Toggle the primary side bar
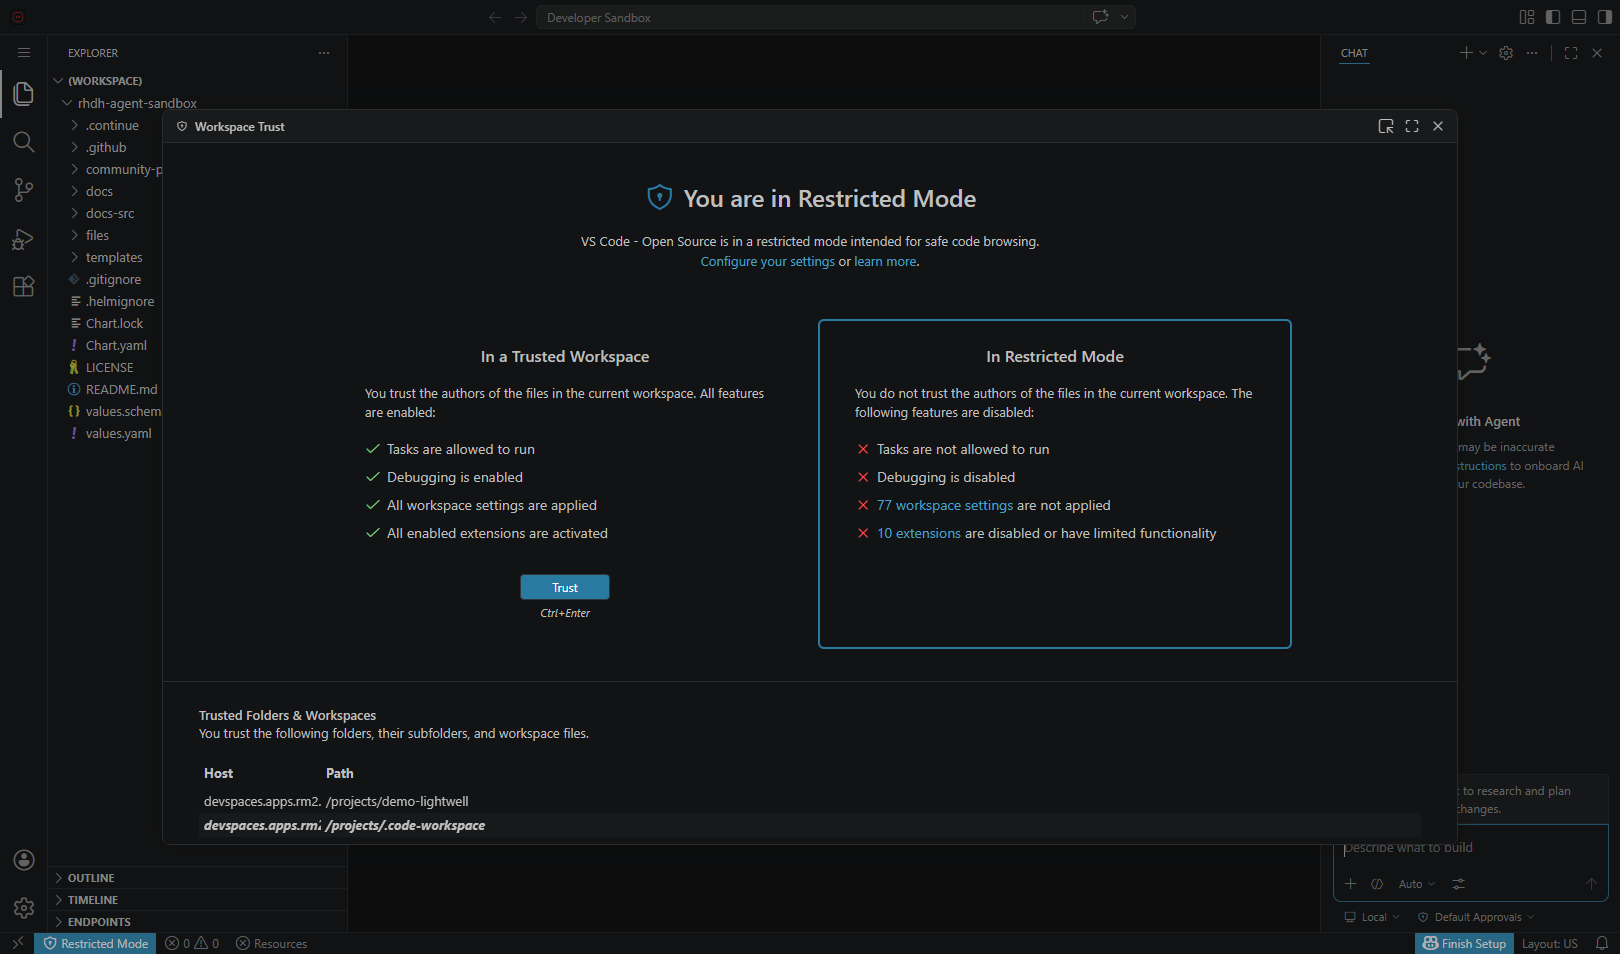This screenshot has height=954, width=1620. [x=1553, y=17]
